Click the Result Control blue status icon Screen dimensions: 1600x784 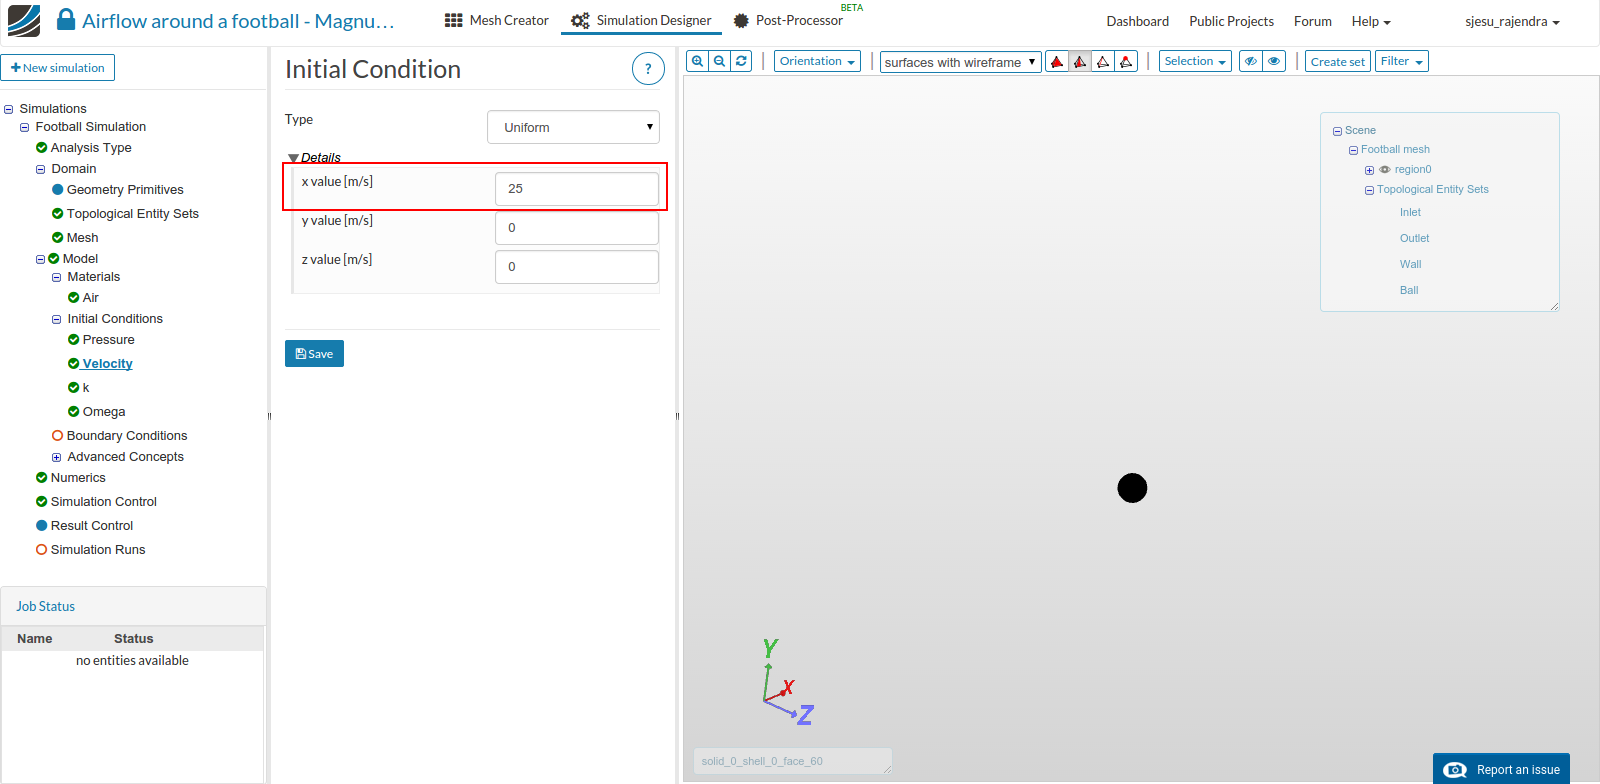point(41,526)
